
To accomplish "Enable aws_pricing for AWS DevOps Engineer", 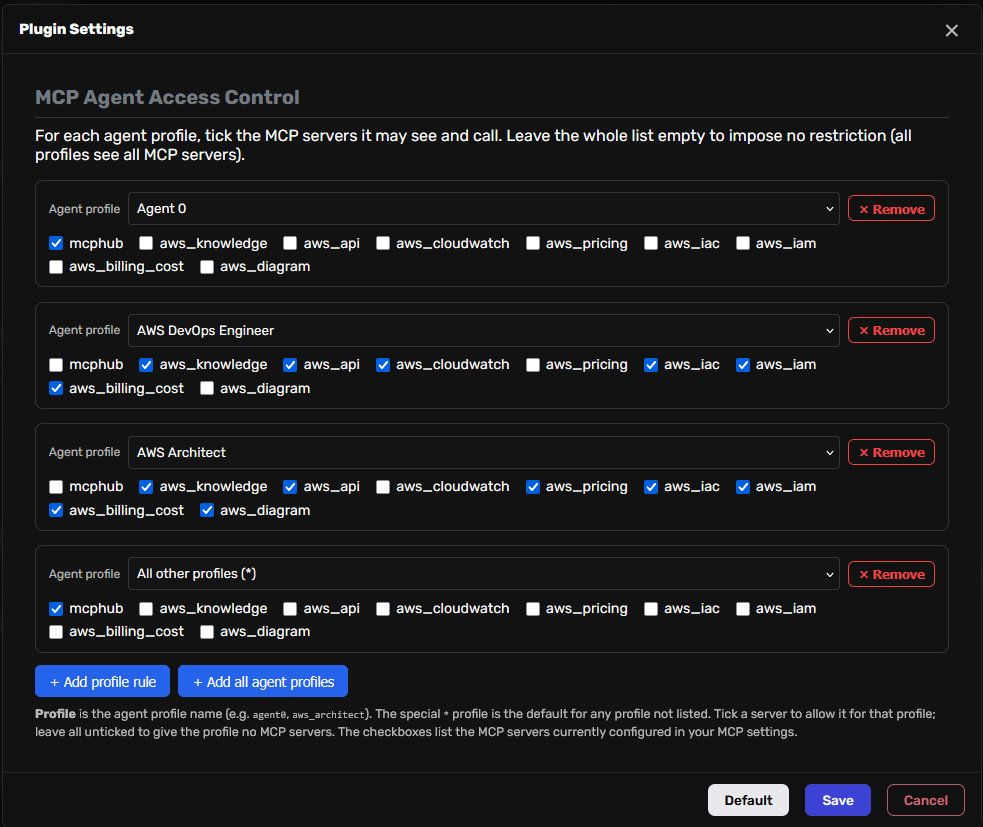I will [x=532, y=365].
